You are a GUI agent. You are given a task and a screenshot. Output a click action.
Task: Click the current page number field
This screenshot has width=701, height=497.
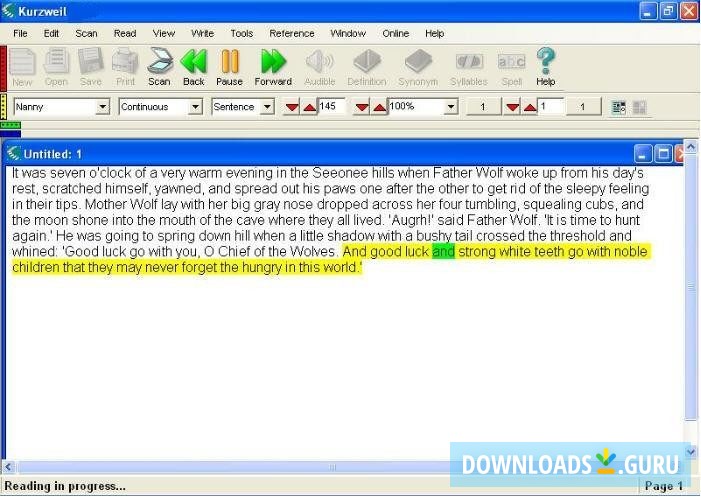(551, 106)
